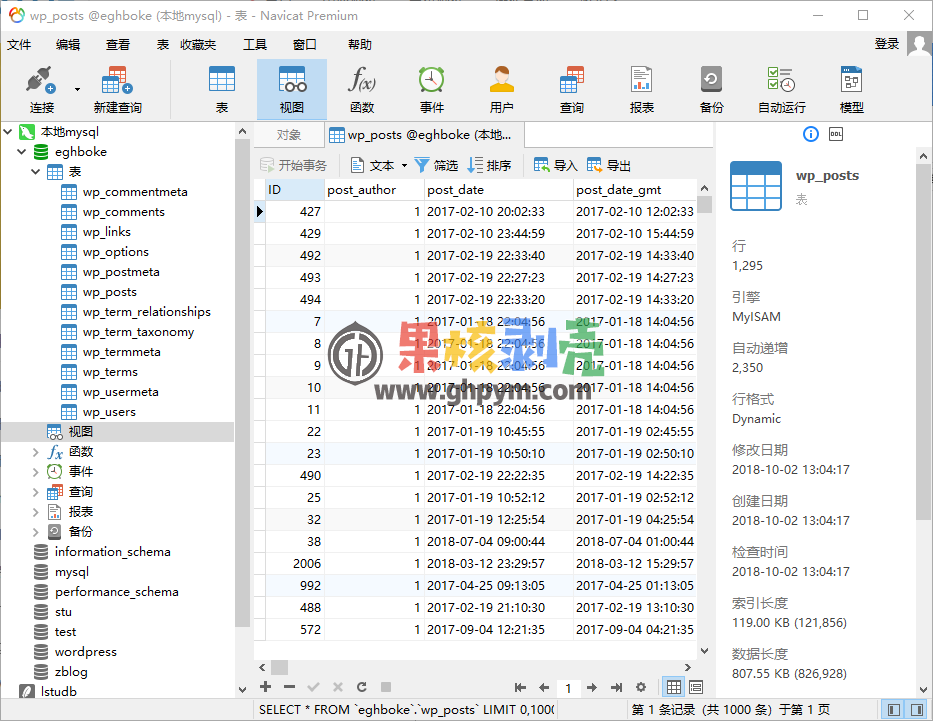
Task: Collapse the 本地mysql connection node
Action: 8,131
